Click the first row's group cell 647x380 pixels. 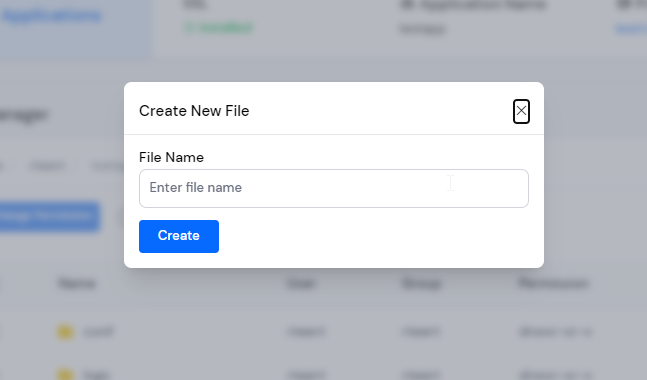tap(420, 332)
